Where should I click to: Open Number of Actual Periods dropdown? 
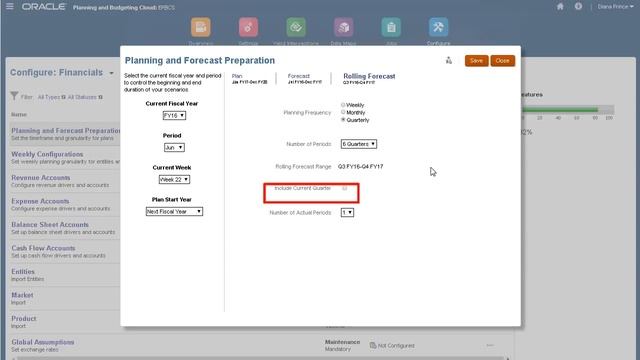347,213
